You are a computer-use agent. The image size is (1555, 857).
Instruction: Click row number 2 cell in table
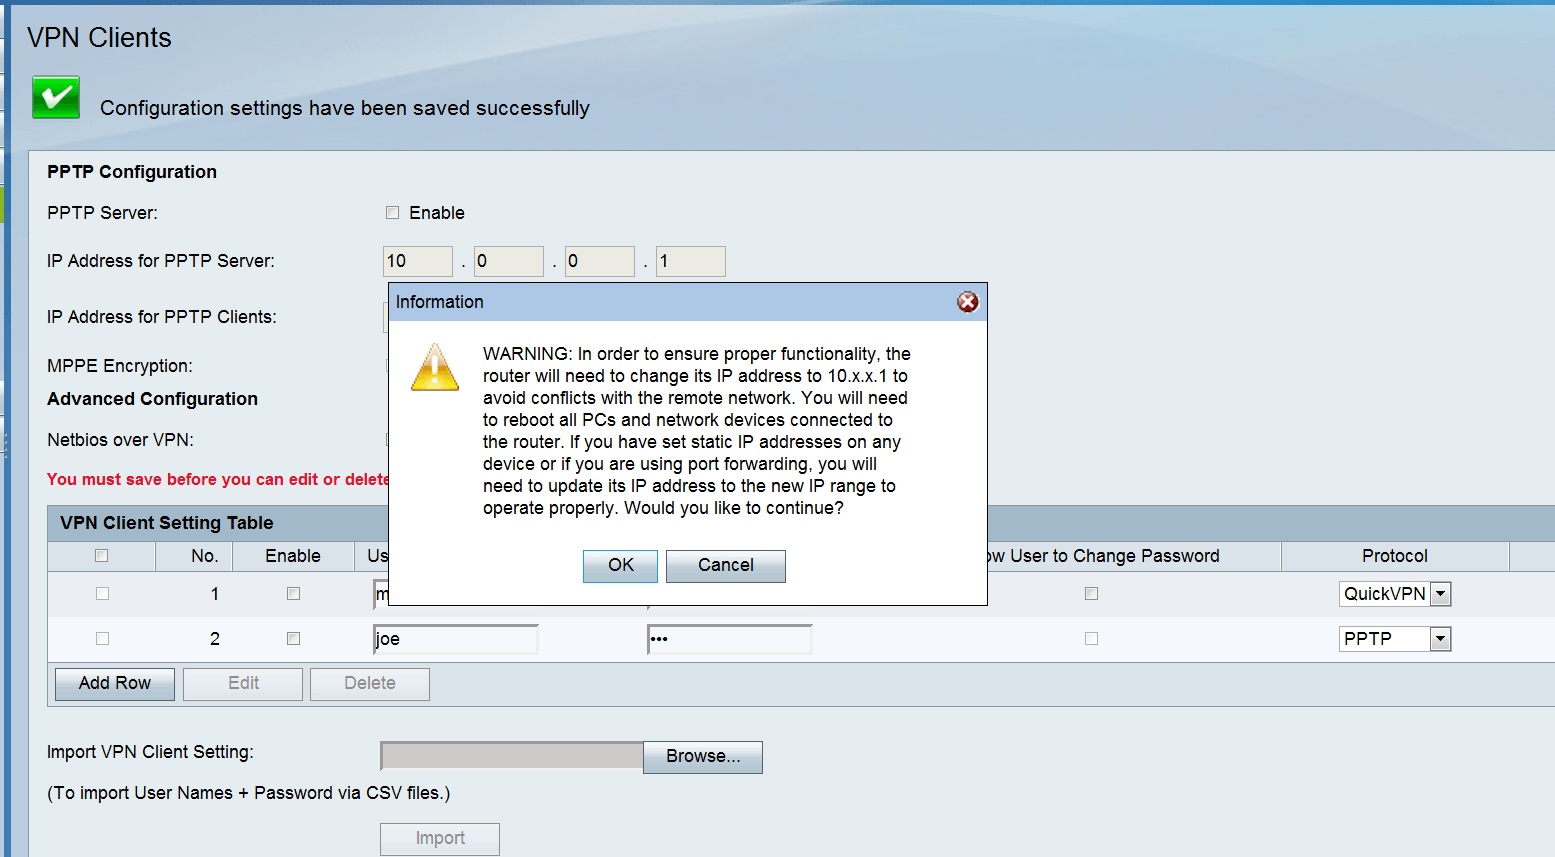[214, 639]
